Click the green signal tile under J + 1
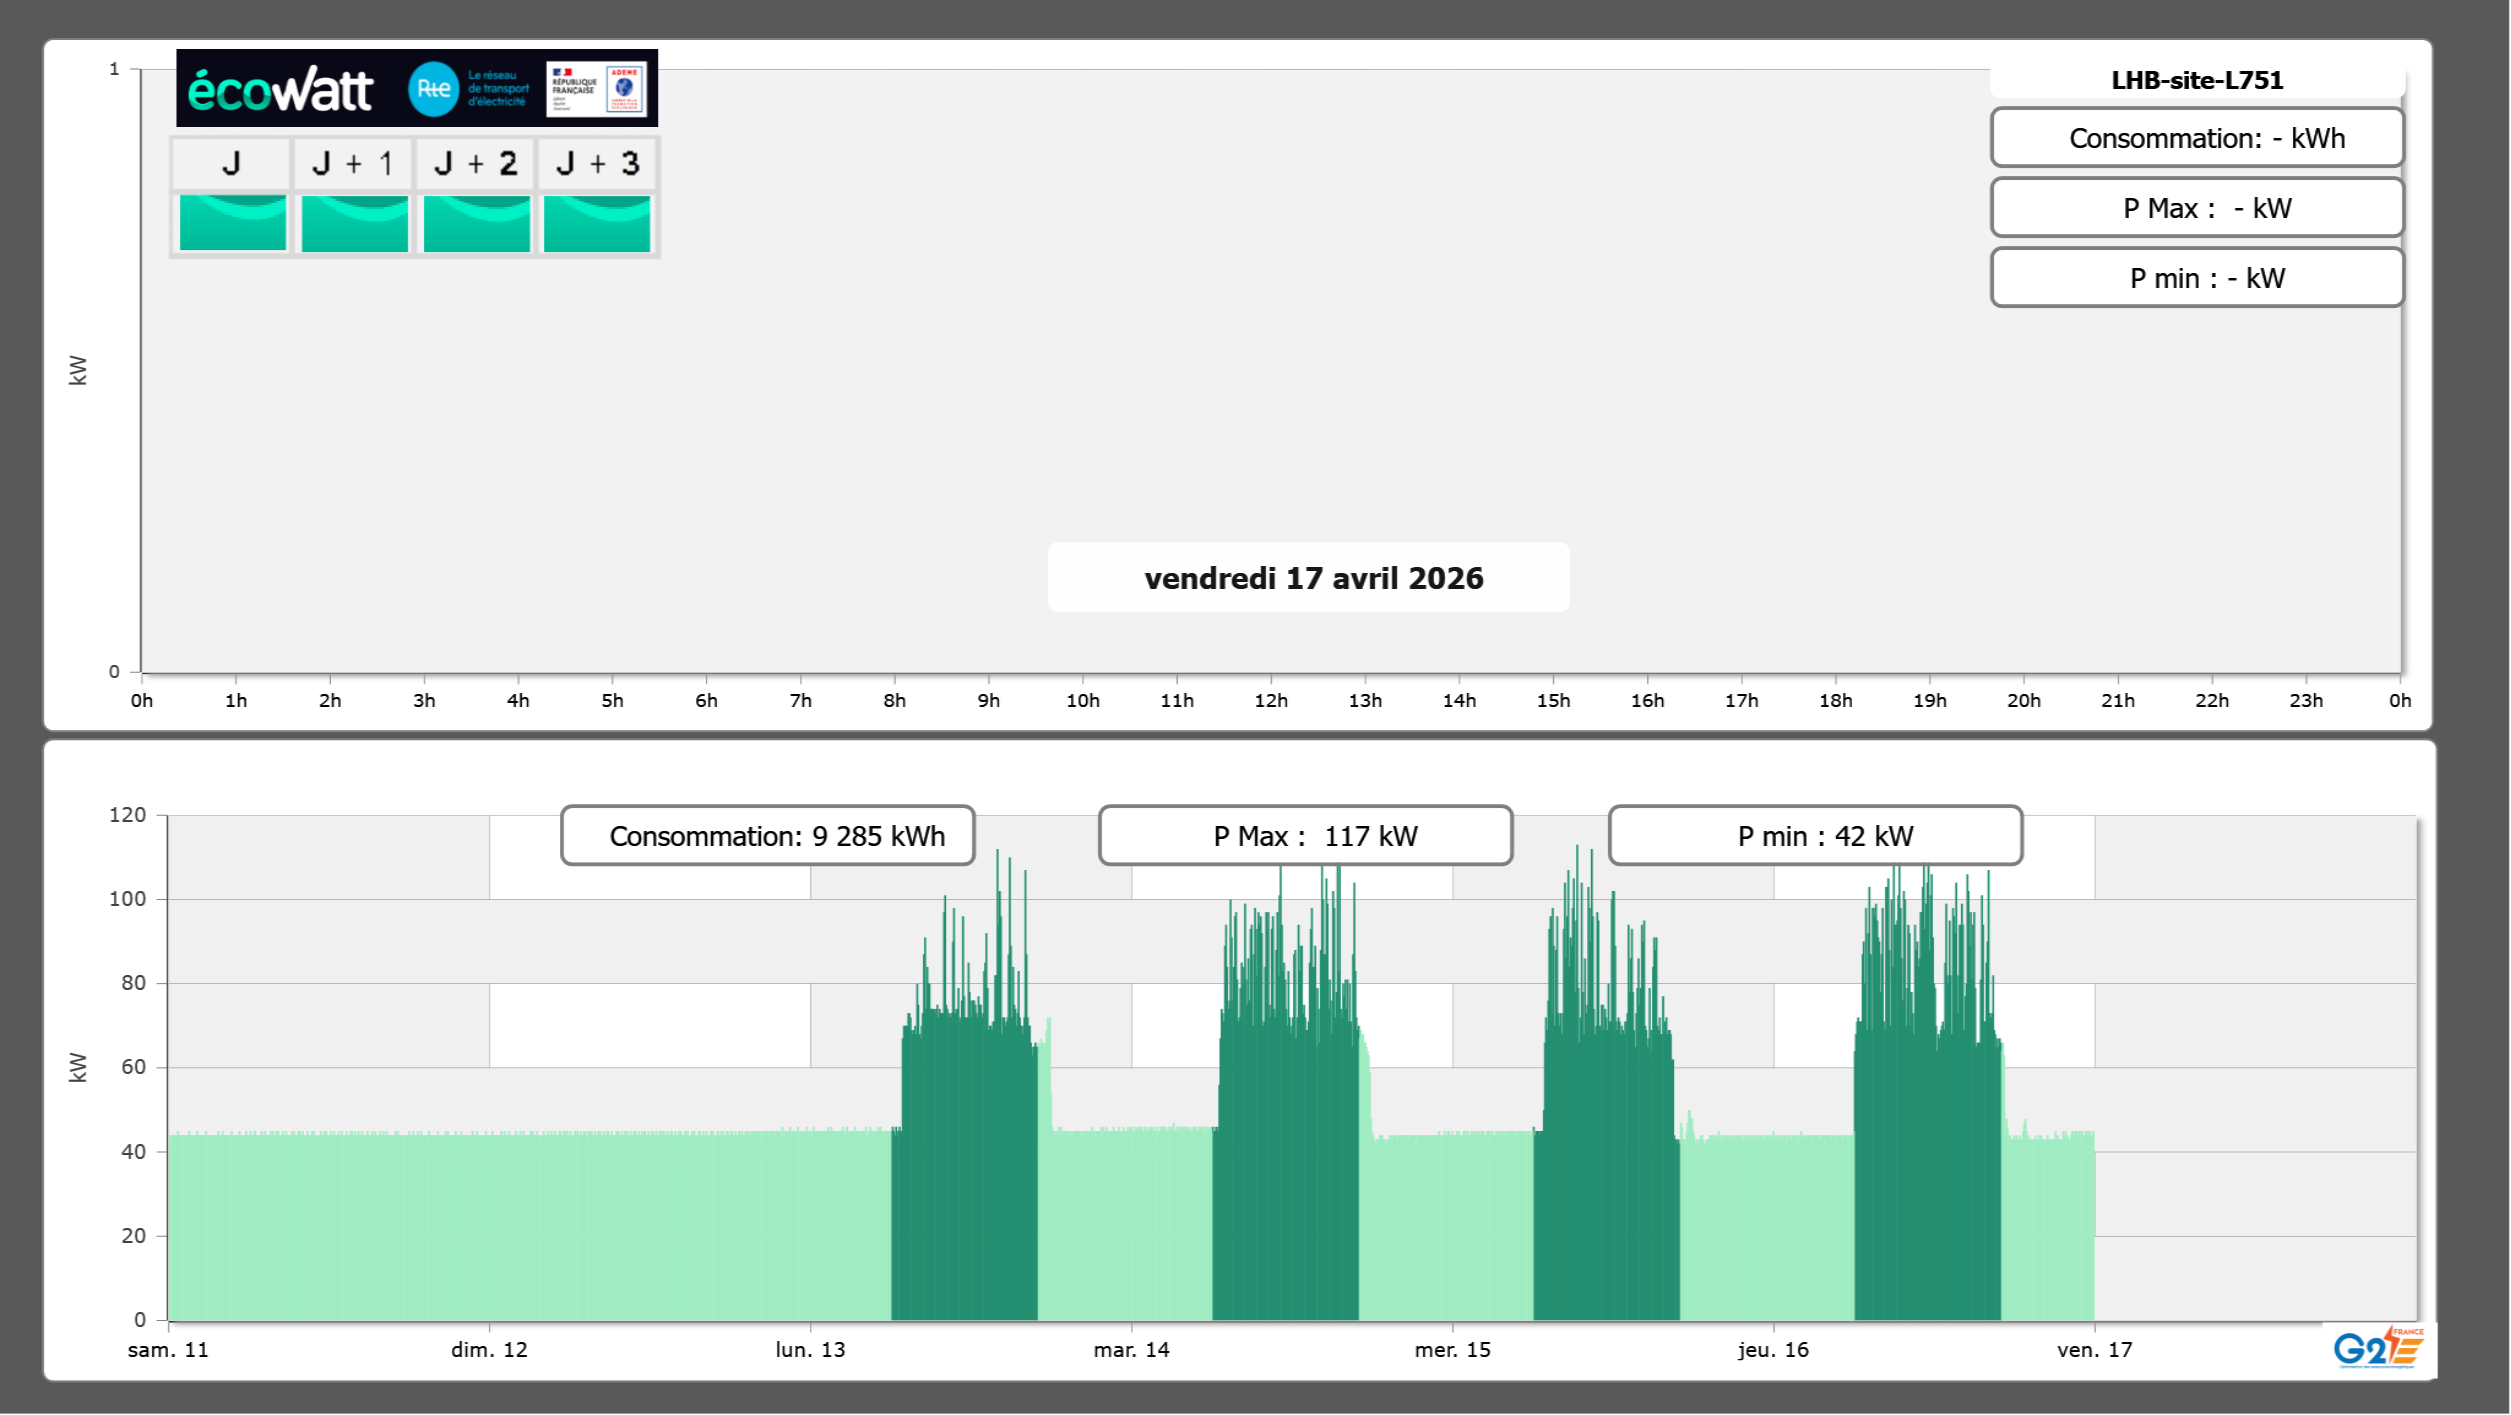 coord(355,223)
